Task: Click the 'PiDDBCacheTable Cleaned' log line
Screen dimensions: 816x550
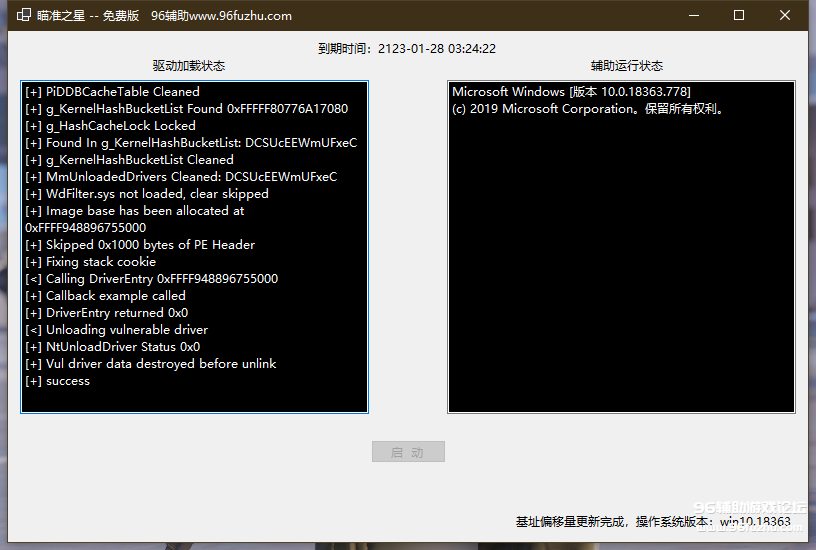Action: [x=112, y=92]
